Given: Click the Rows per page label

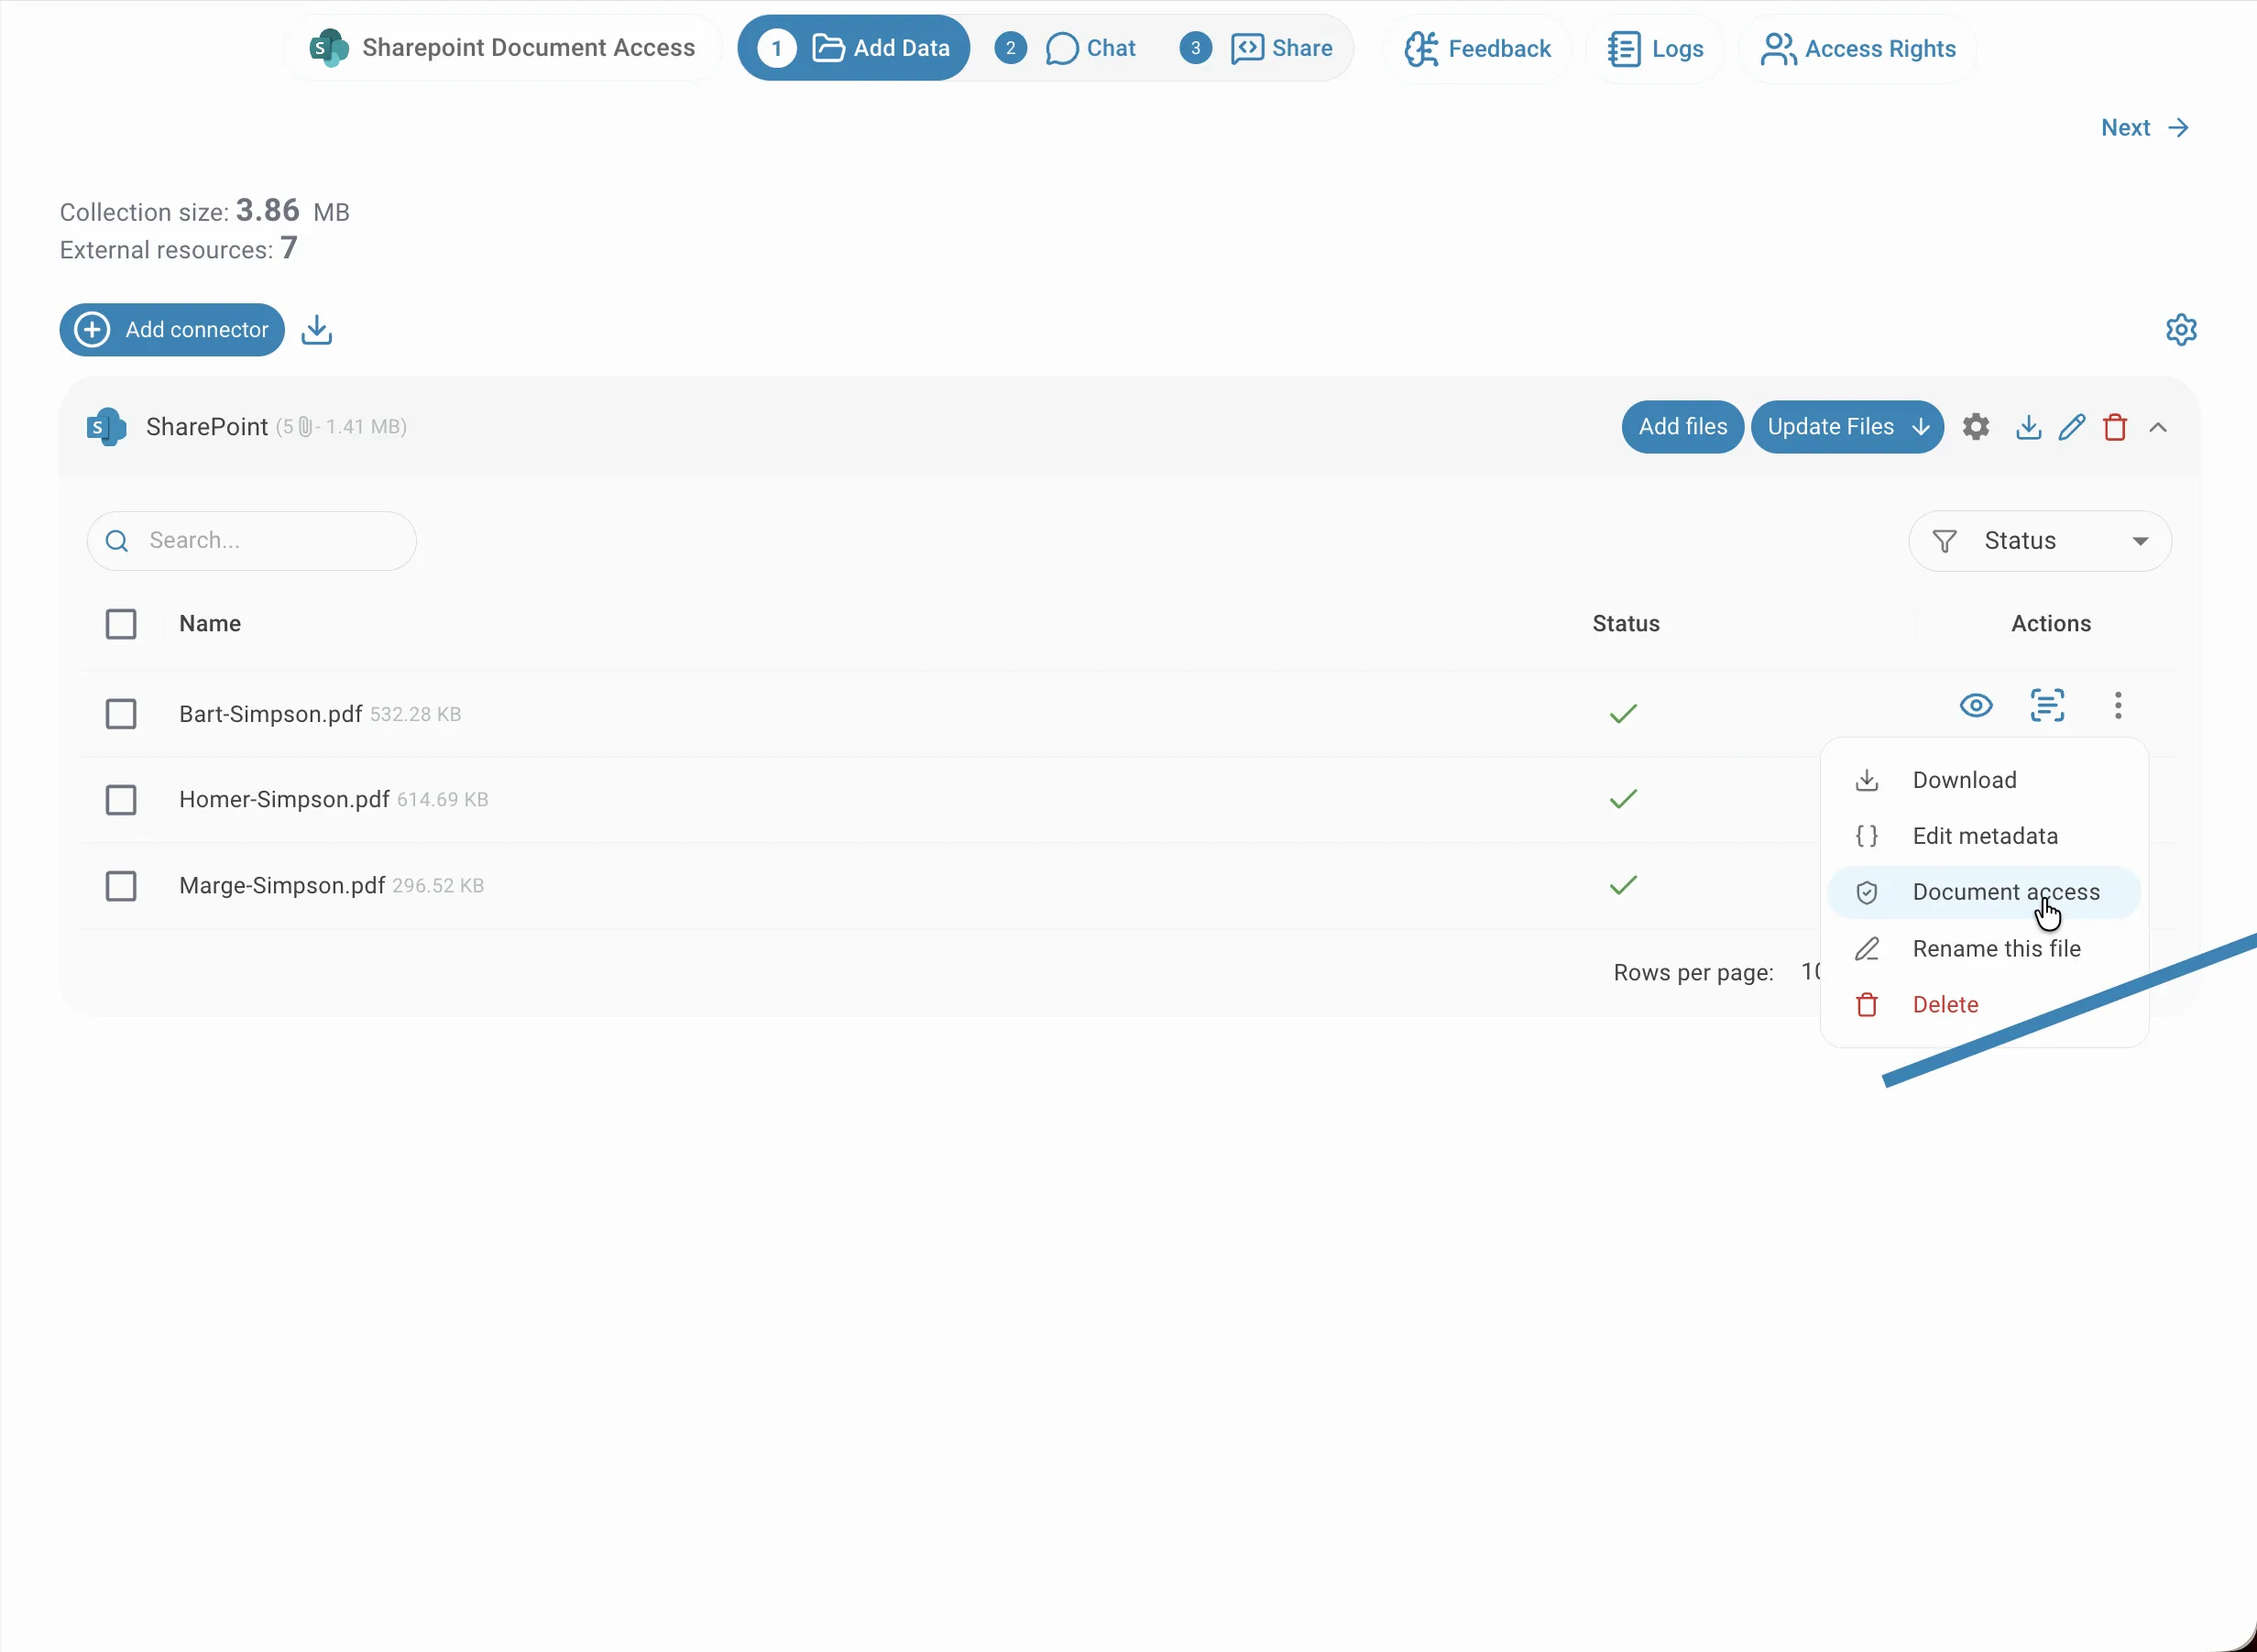Looking at the screenshot, I should 1693,973.
